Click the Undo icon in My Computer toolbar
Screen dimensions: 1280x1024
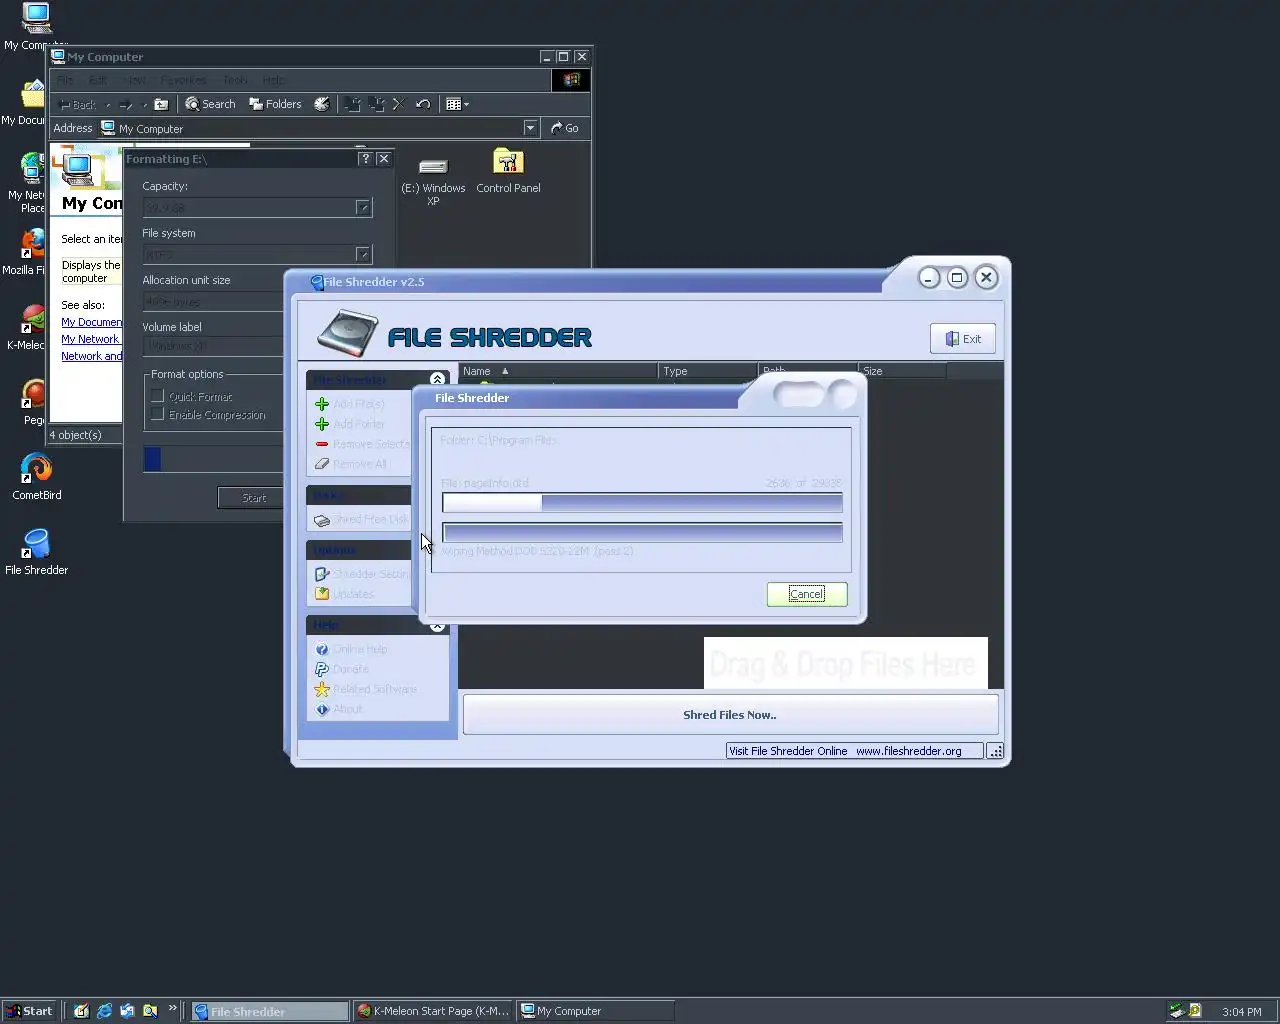pos(423,104)
